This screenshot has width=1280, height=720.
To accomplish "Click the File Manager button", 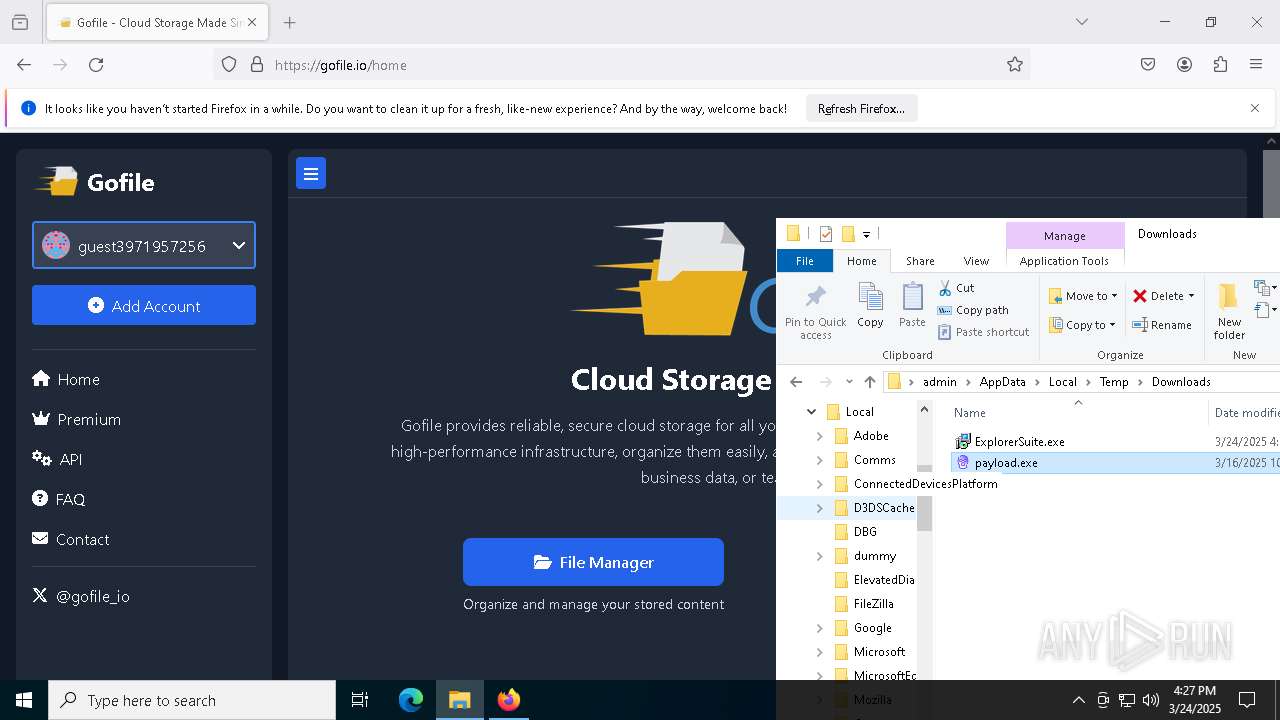I will [593, 562].
